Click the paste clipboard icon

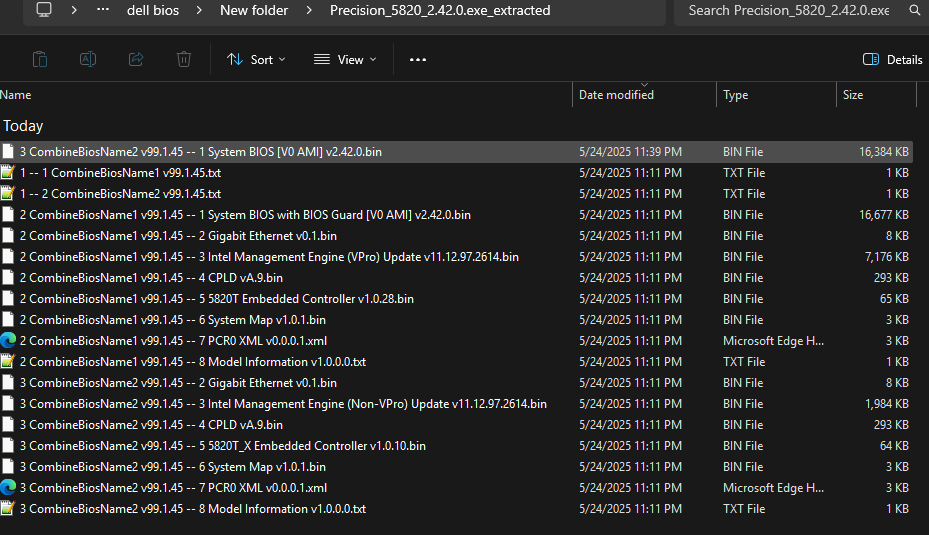click(x=40, y=59)
